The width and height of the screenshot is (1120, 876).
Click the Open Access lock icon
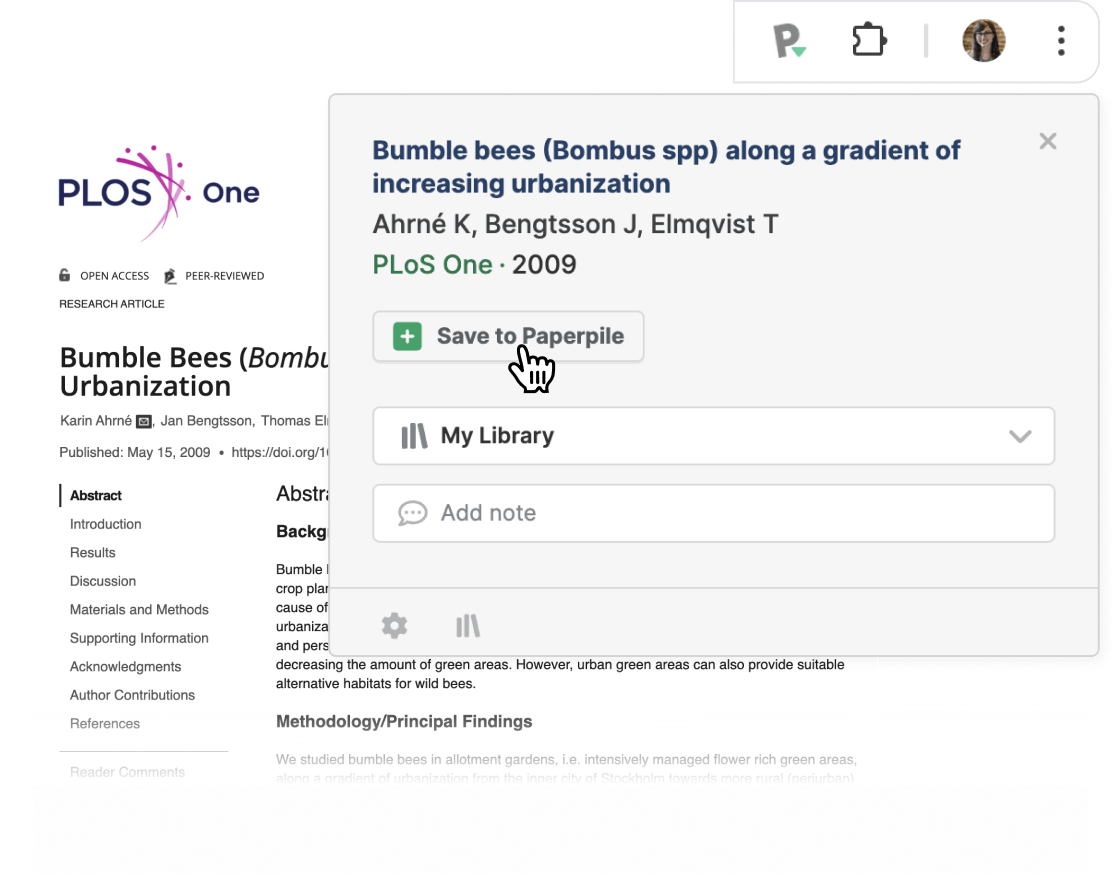click(x=64, y=275)
